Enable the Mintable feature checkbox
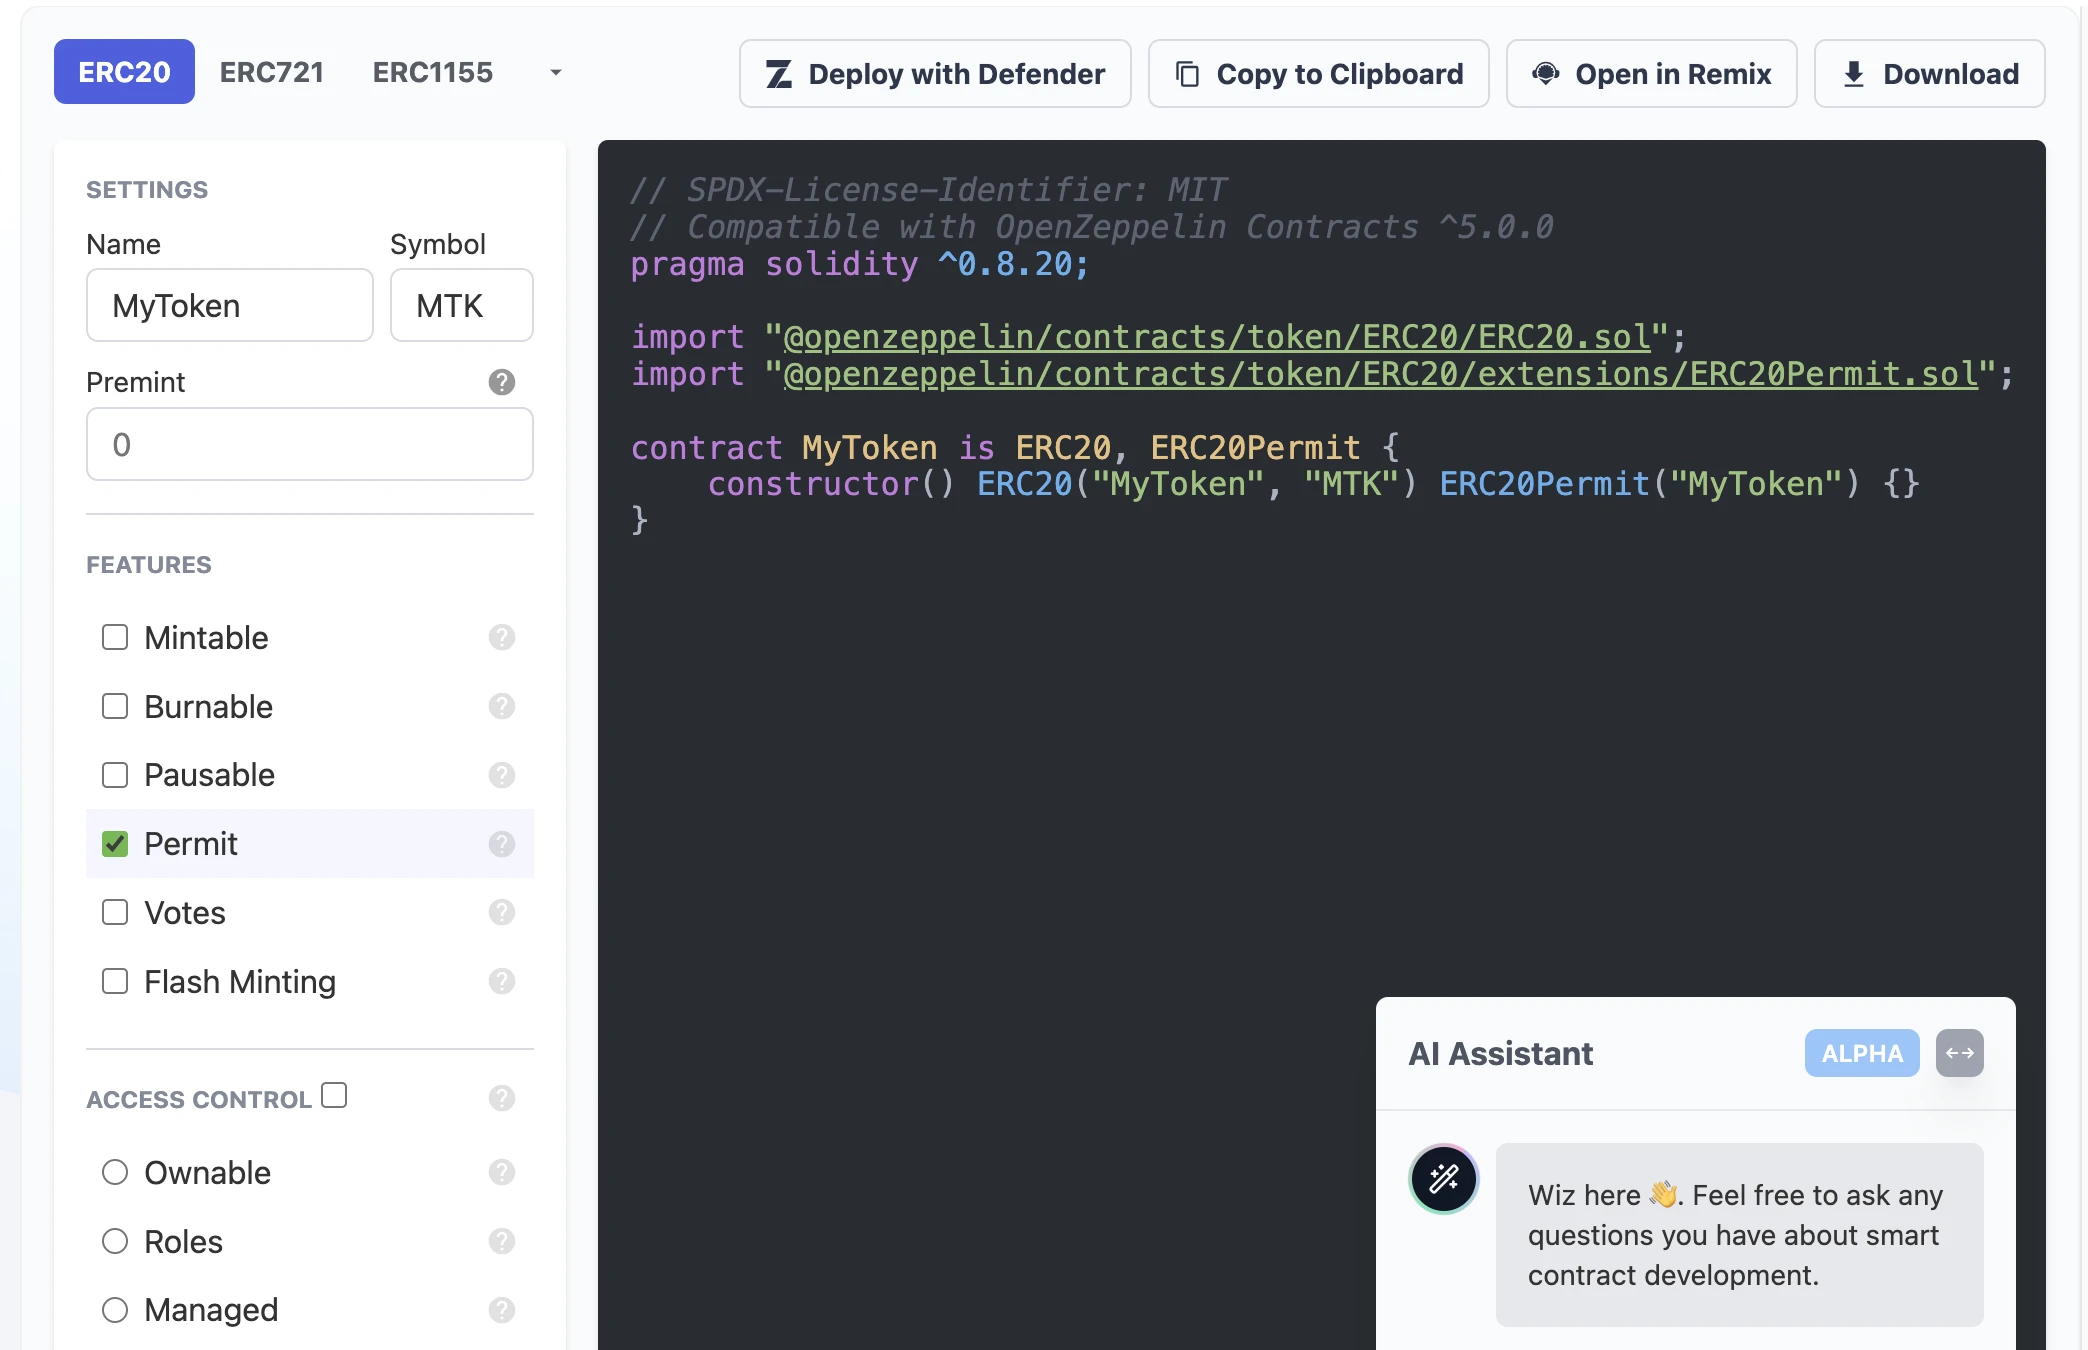 (116, 636)
